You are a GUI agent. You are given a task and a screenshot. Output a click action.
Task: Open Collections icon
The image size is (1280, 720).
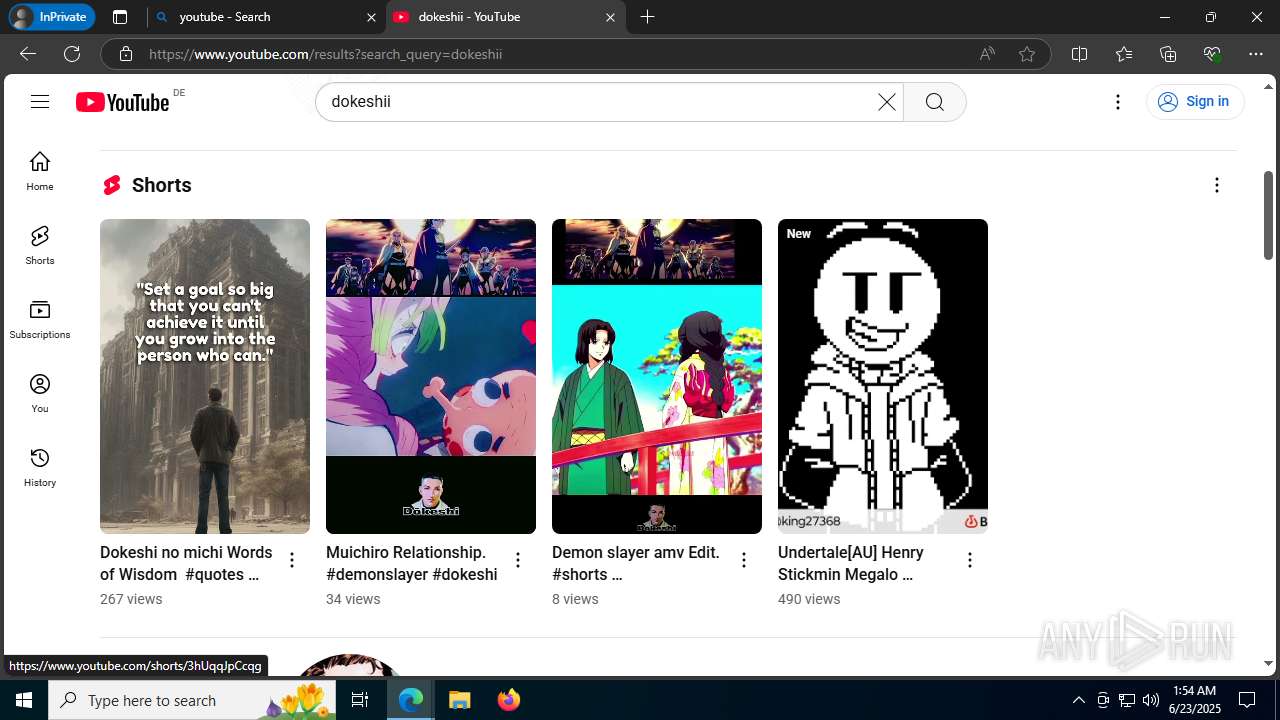click(1168, 54)
